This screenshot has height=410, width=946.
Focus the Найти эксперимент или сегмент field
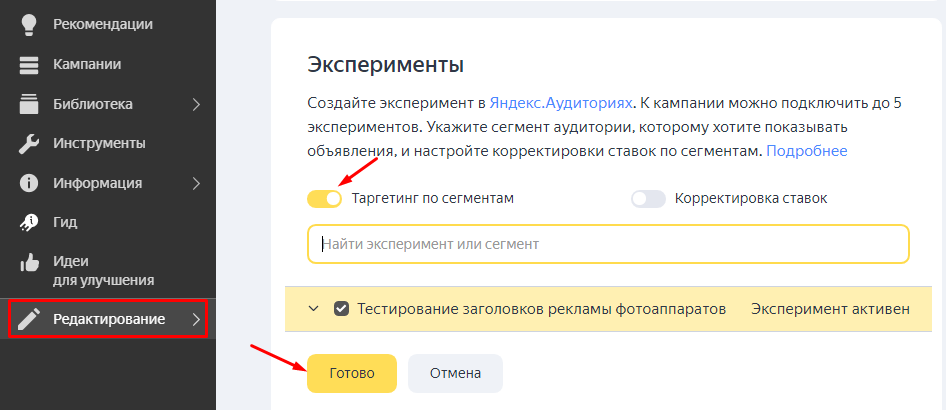tap(608, 243)
